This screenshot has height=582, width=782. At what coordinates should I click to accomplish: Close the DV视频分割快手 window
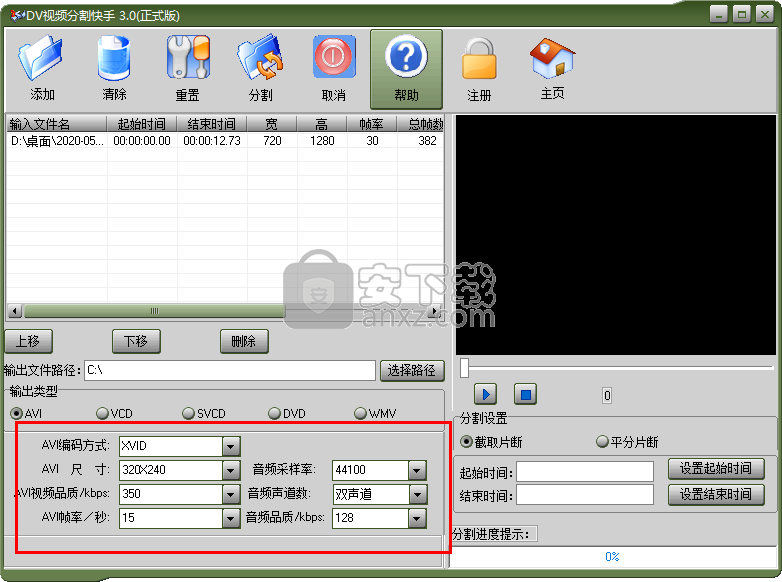pyautogui.click(x=765, y=14)
